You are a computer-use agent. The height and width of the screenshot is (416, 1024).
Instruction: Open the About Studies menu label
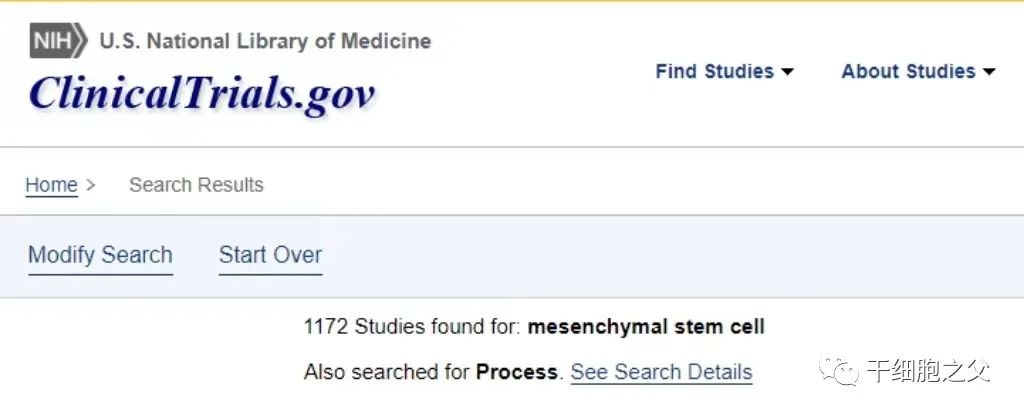point(908,71)
